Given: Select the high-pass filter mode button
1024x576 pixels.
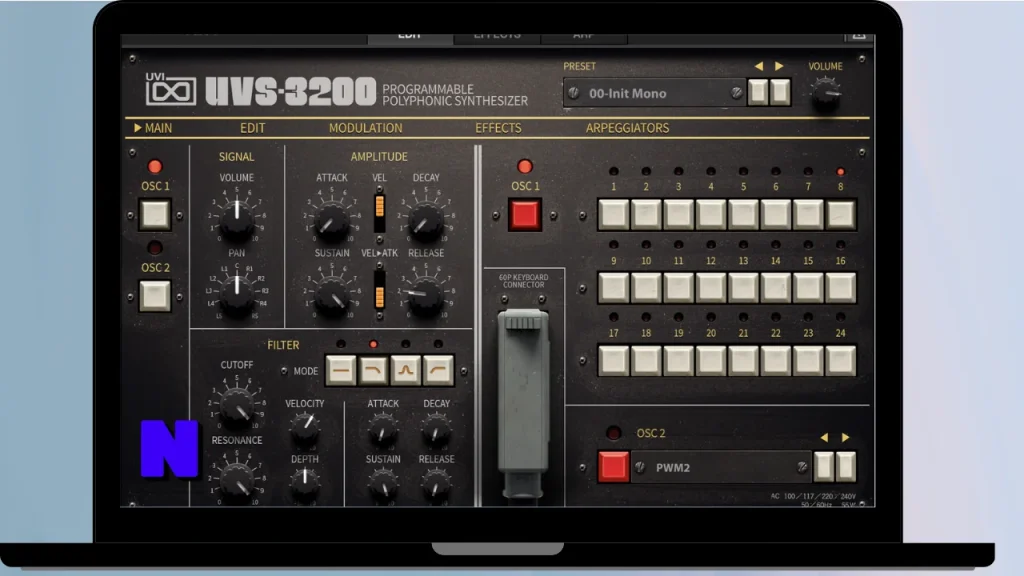Looking at the screenshot, I should click(438, 370).
